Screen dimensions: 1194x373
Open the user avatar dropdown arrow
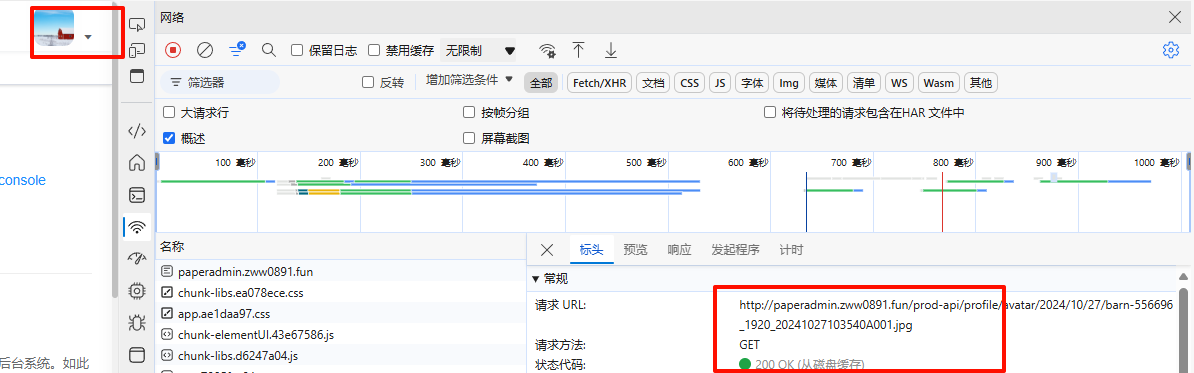pos(89,37)
